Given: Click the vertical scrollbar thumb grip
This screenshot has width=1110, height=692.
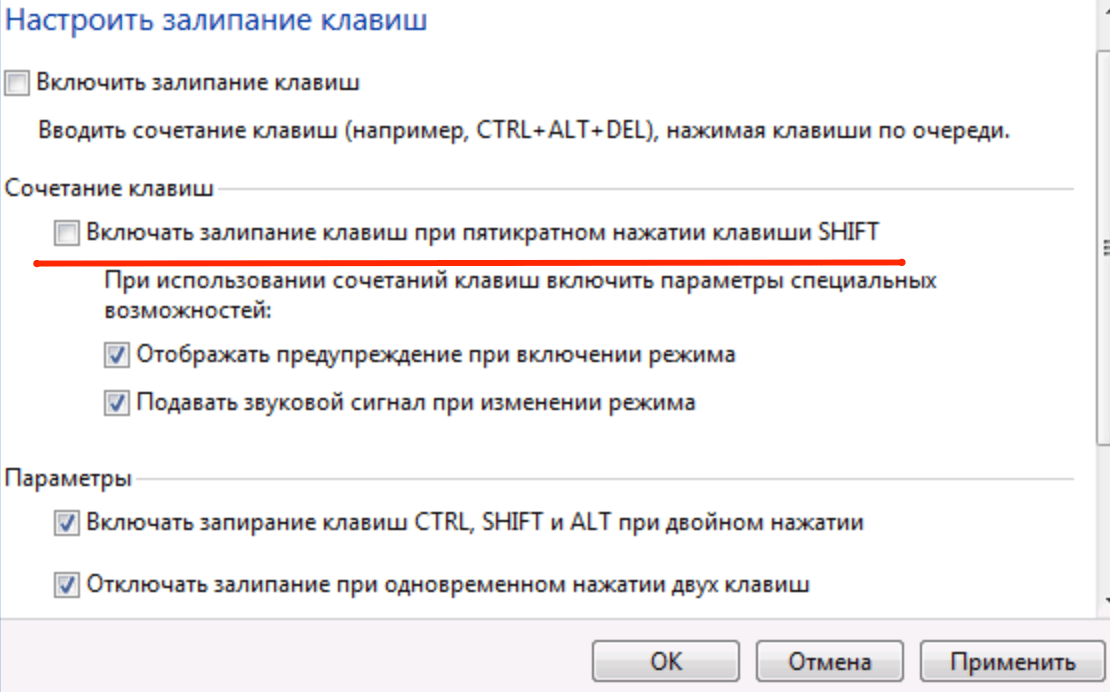Looking at the screenshot, I should click(1104, 248).
